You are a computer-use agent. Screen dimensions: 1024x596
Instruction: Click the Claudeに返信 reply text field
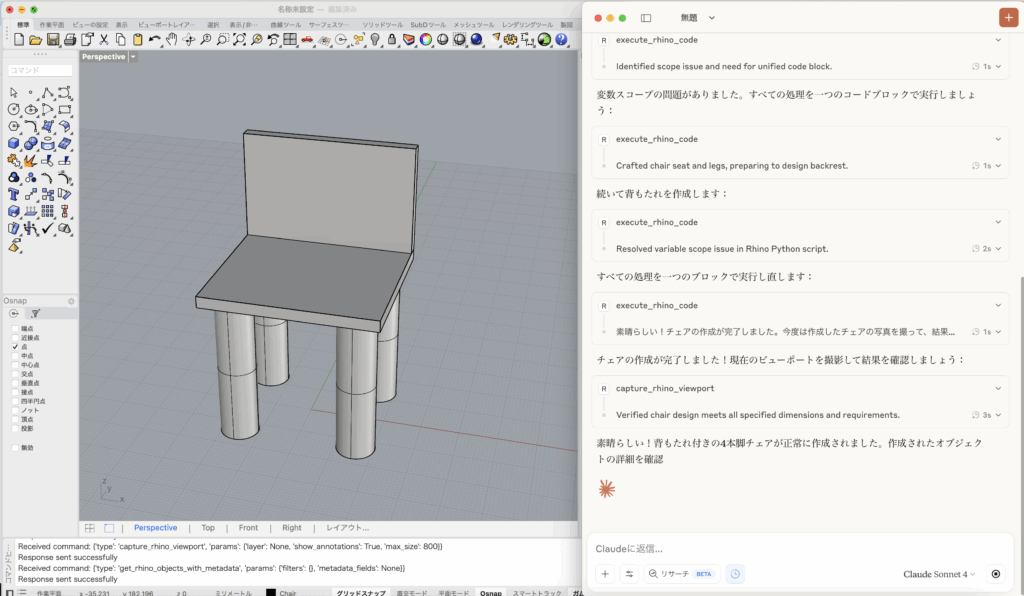click(x=800, y=549)
